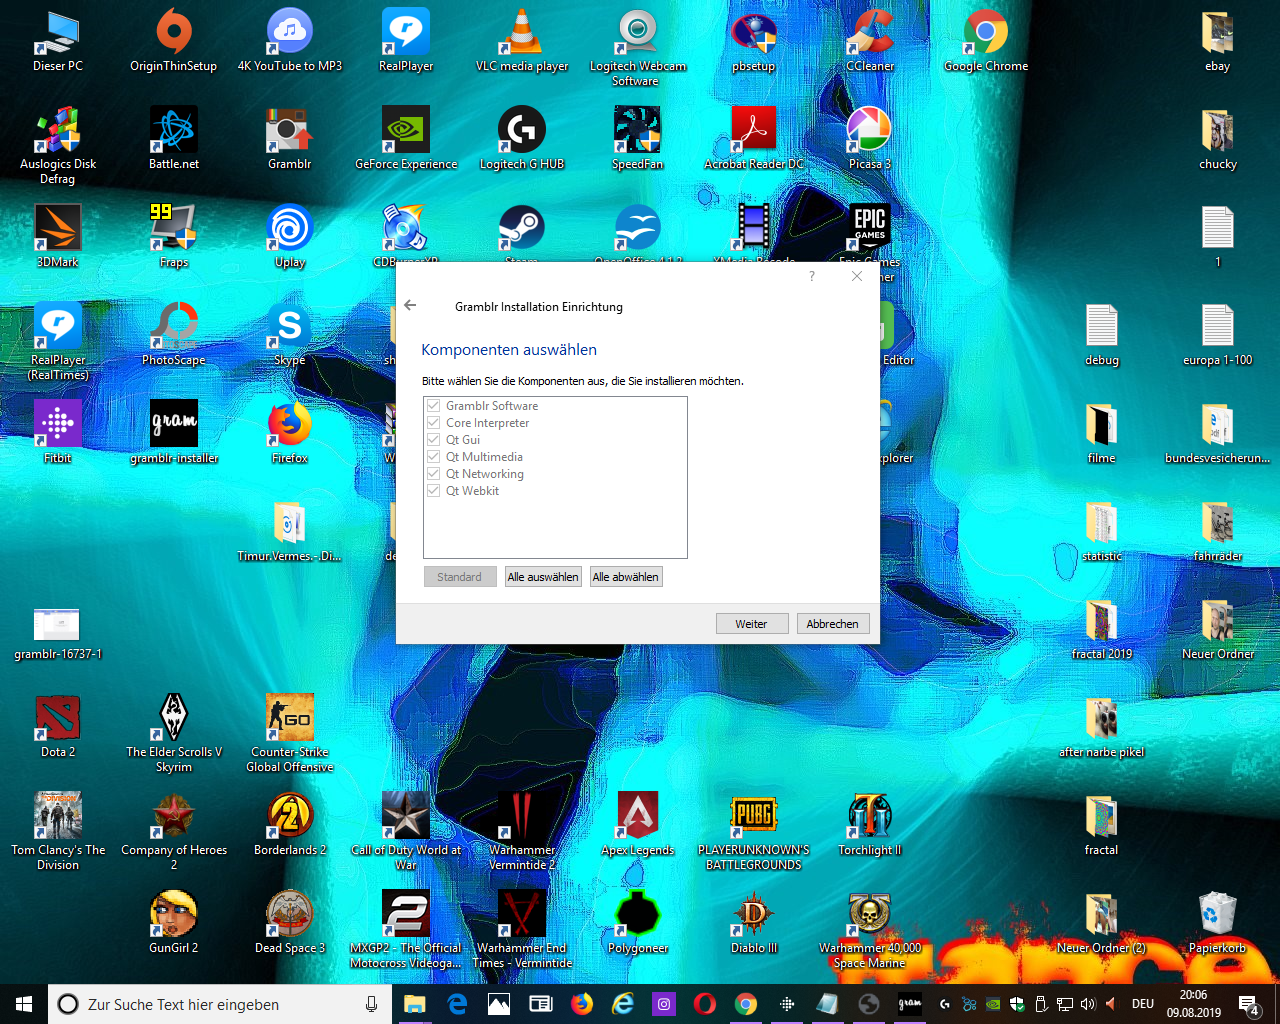Open Opera from the taskbar
Screen dimensions: 1280x1024
pyautogui.click(x=705, y=1004)
